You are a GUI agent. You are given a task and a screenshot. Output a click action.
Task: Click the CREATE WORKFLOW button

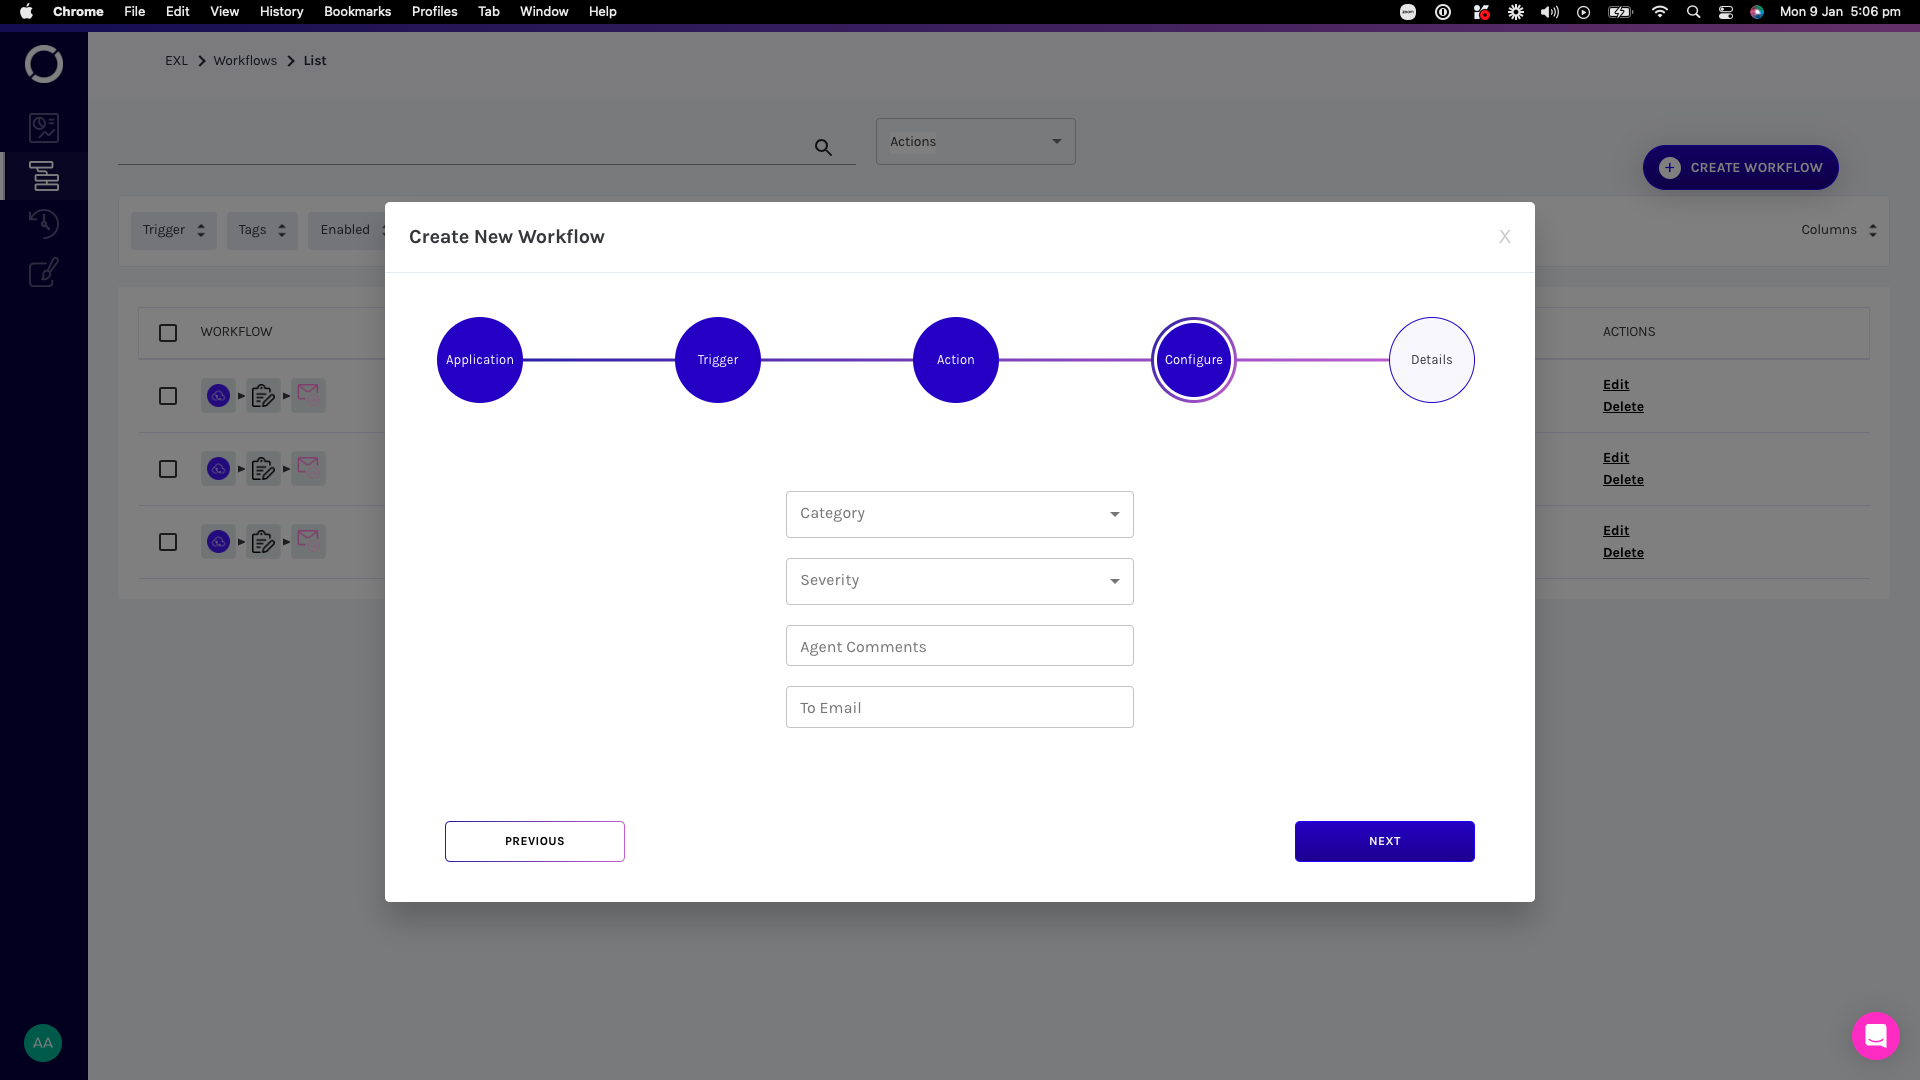1741,168
